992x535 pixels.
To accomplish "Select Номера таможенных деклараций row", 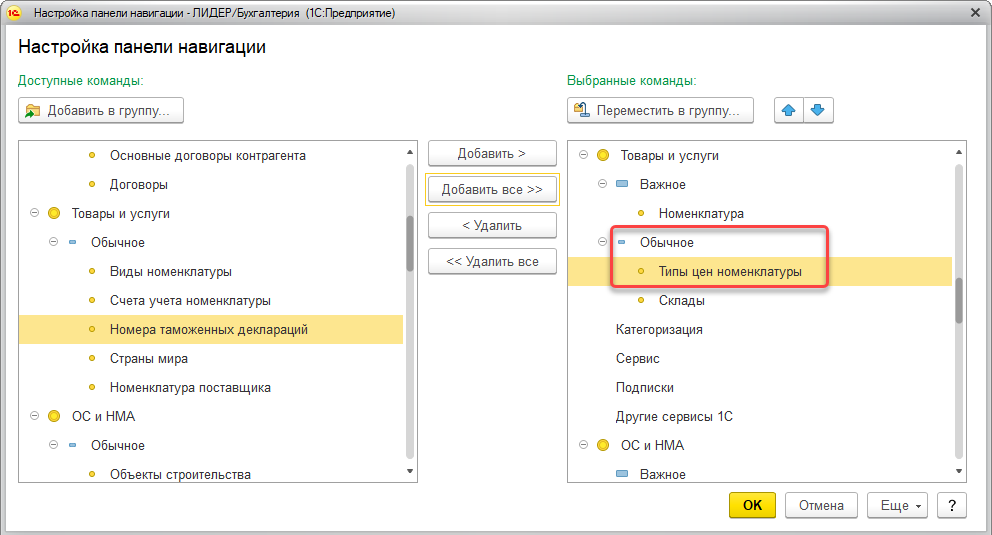I will 211,329.
